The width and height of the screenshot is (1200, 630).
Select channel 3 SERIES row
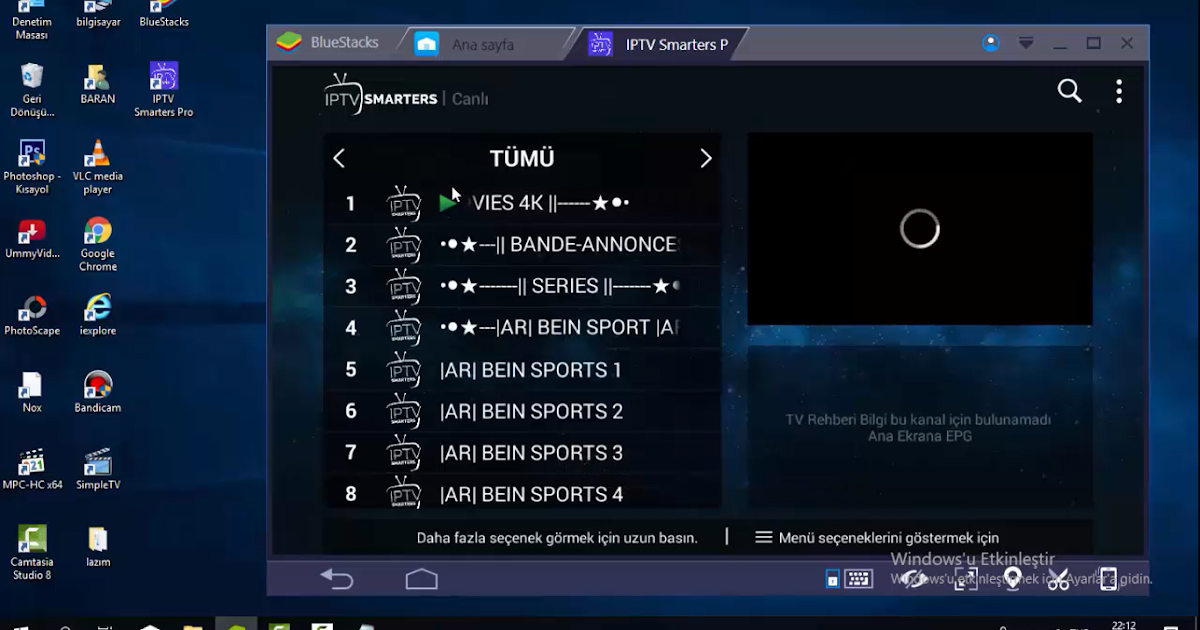tap(522, 286)
